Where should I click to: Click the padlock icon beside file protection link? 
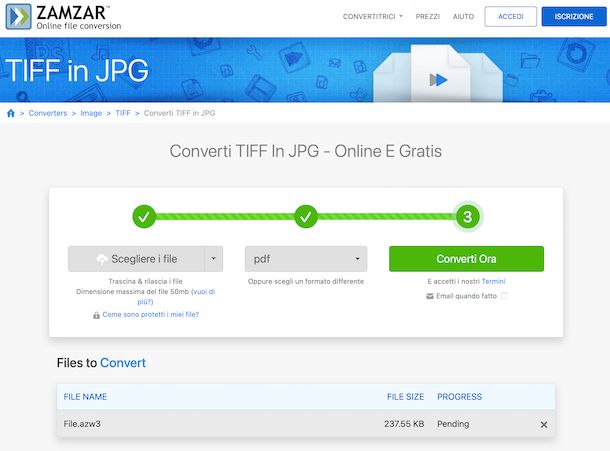(x=96, y=315)
